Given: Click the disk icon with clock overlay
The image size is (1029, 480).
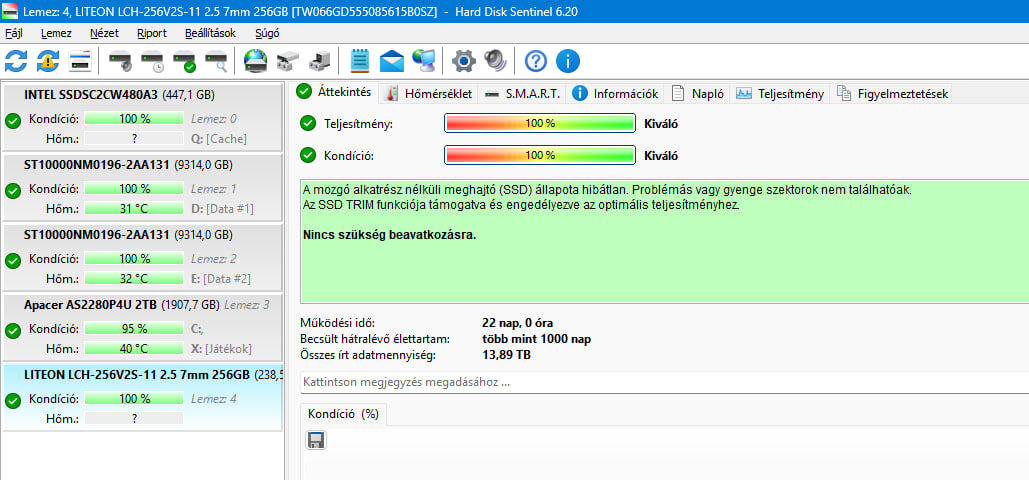Looking at the screenshot, I should [152, 62].
